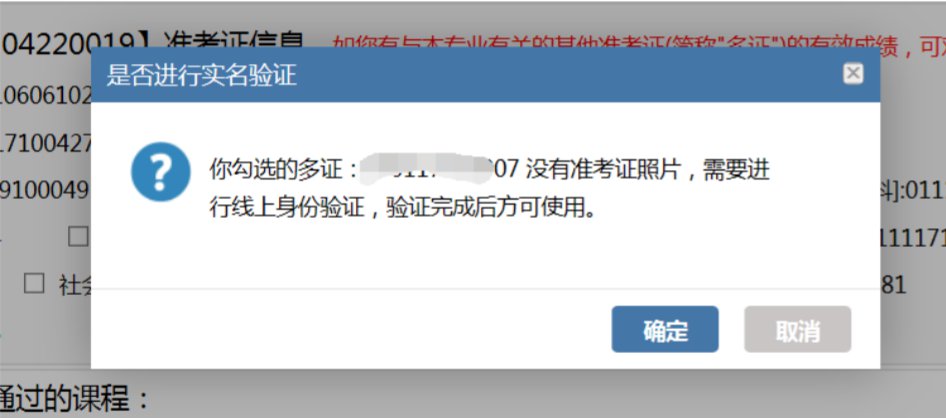Click the number 9100049 on the left

click(45, 191)
